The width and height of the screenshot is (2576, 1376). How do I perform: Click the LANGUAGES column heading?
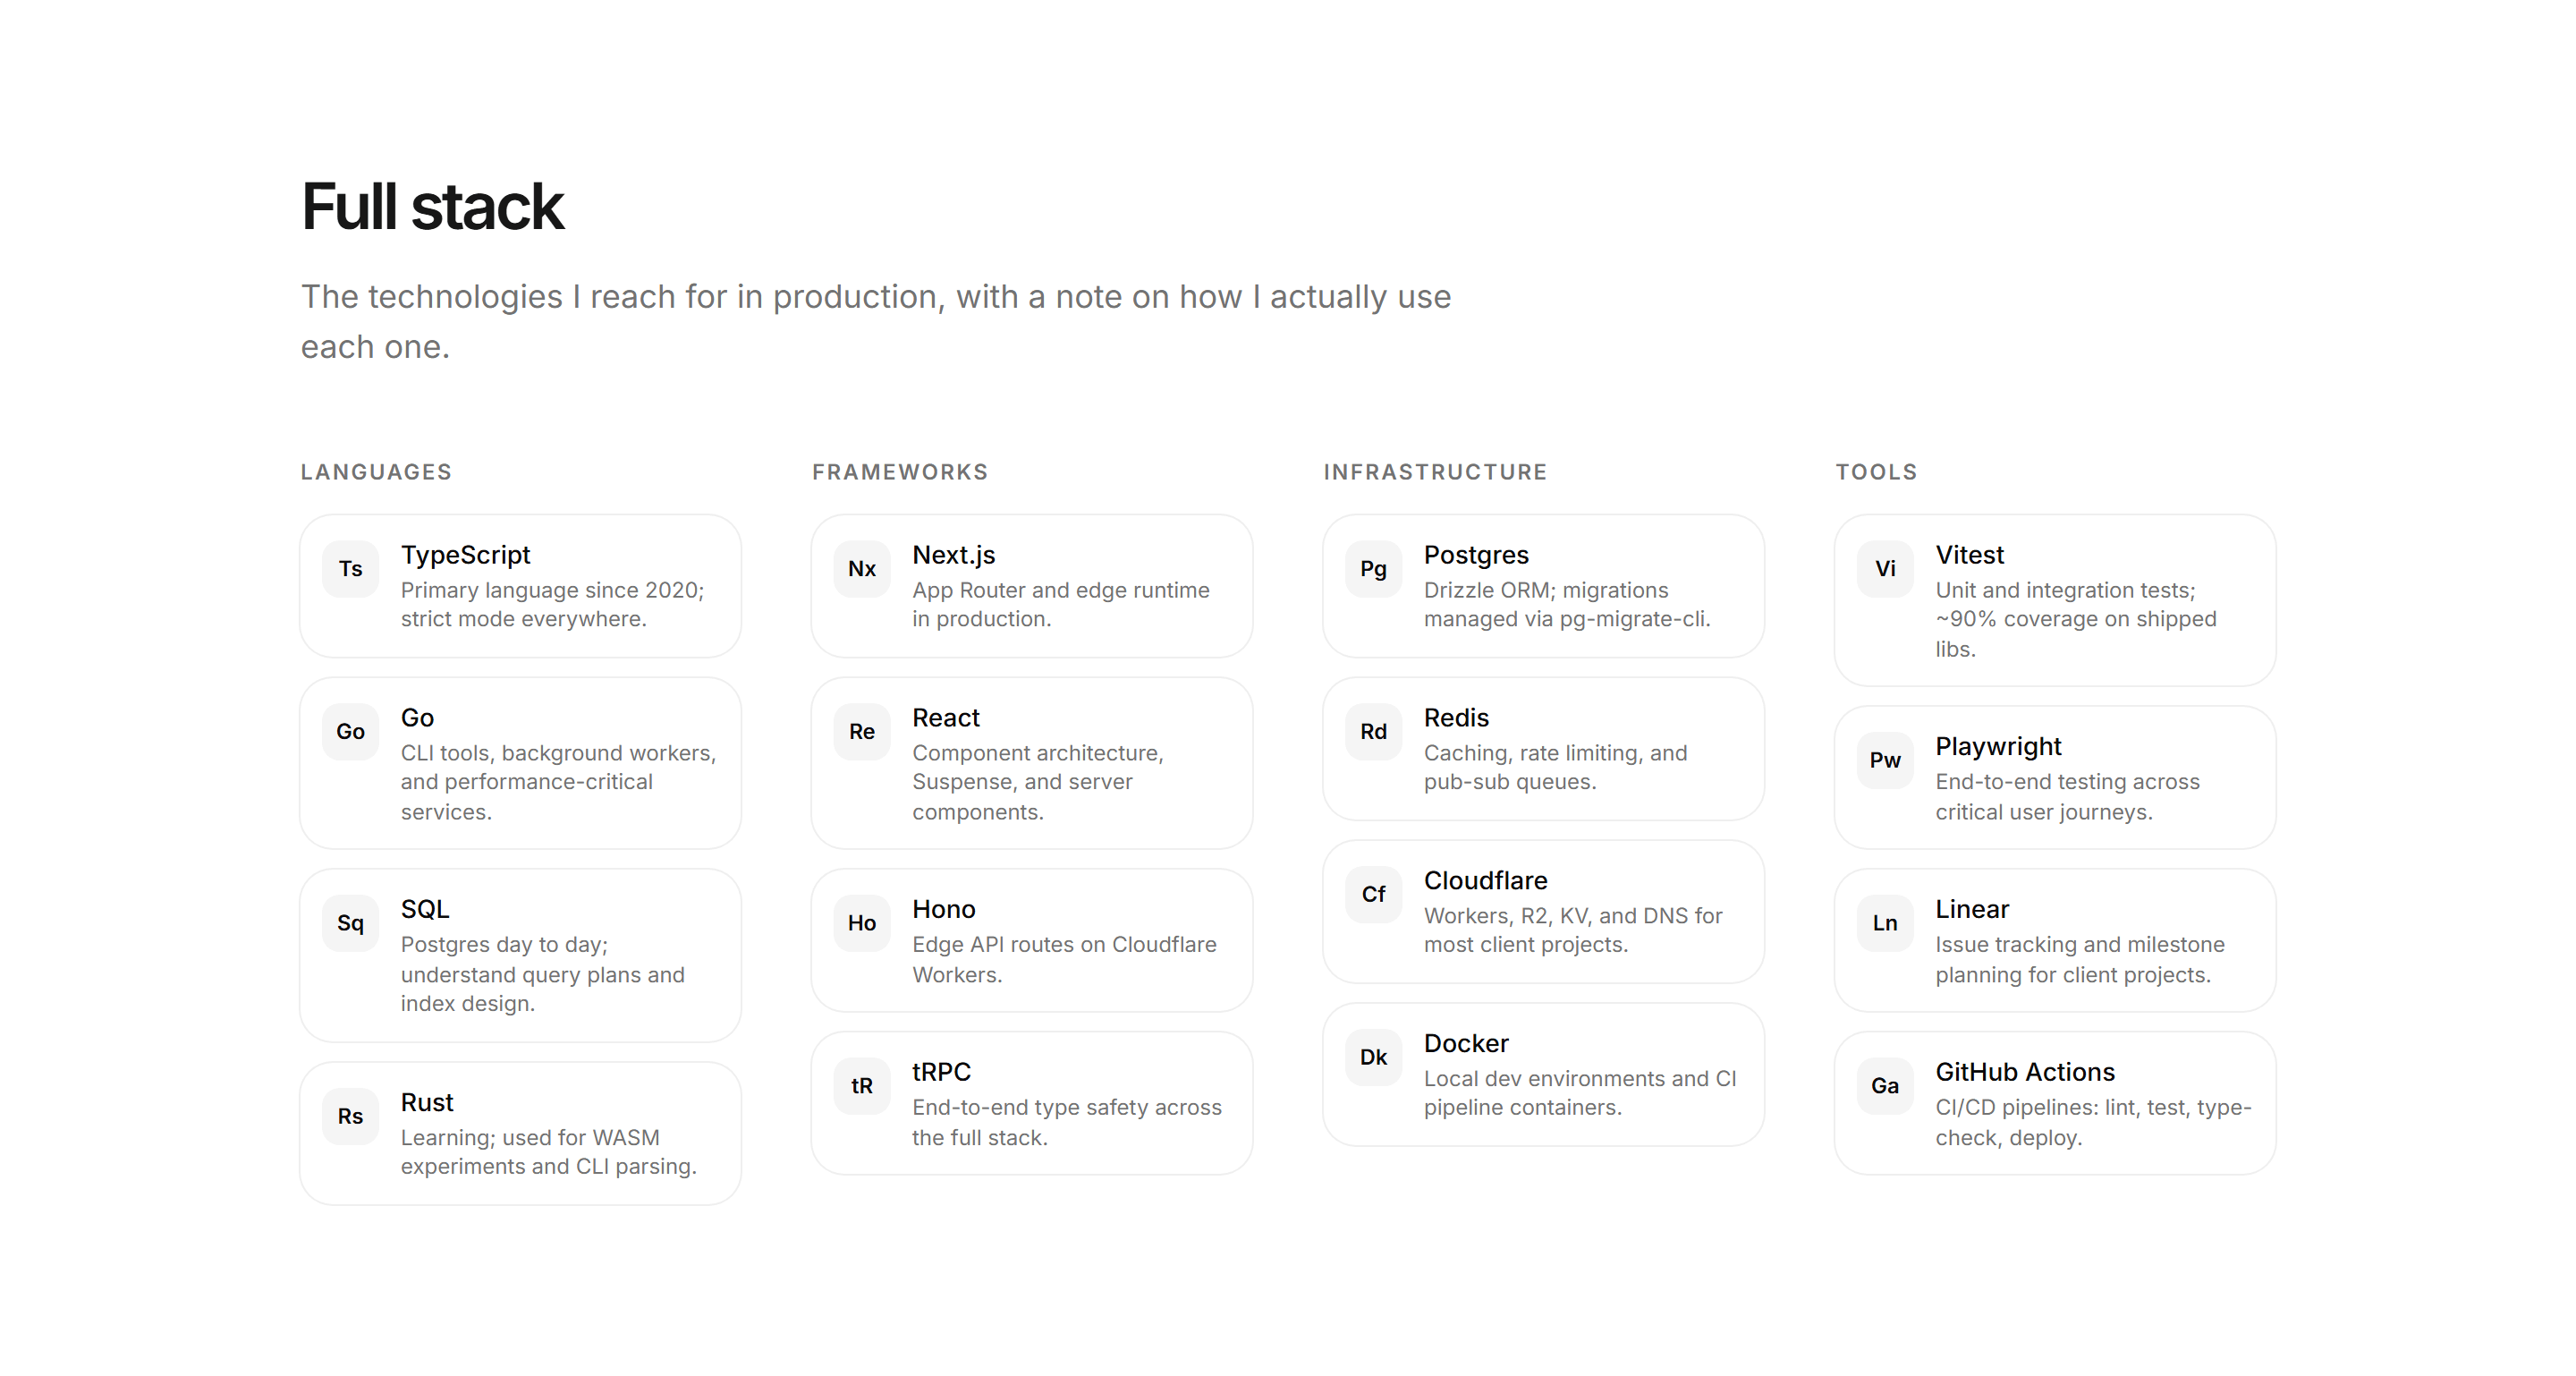click(x=377, y=472)
